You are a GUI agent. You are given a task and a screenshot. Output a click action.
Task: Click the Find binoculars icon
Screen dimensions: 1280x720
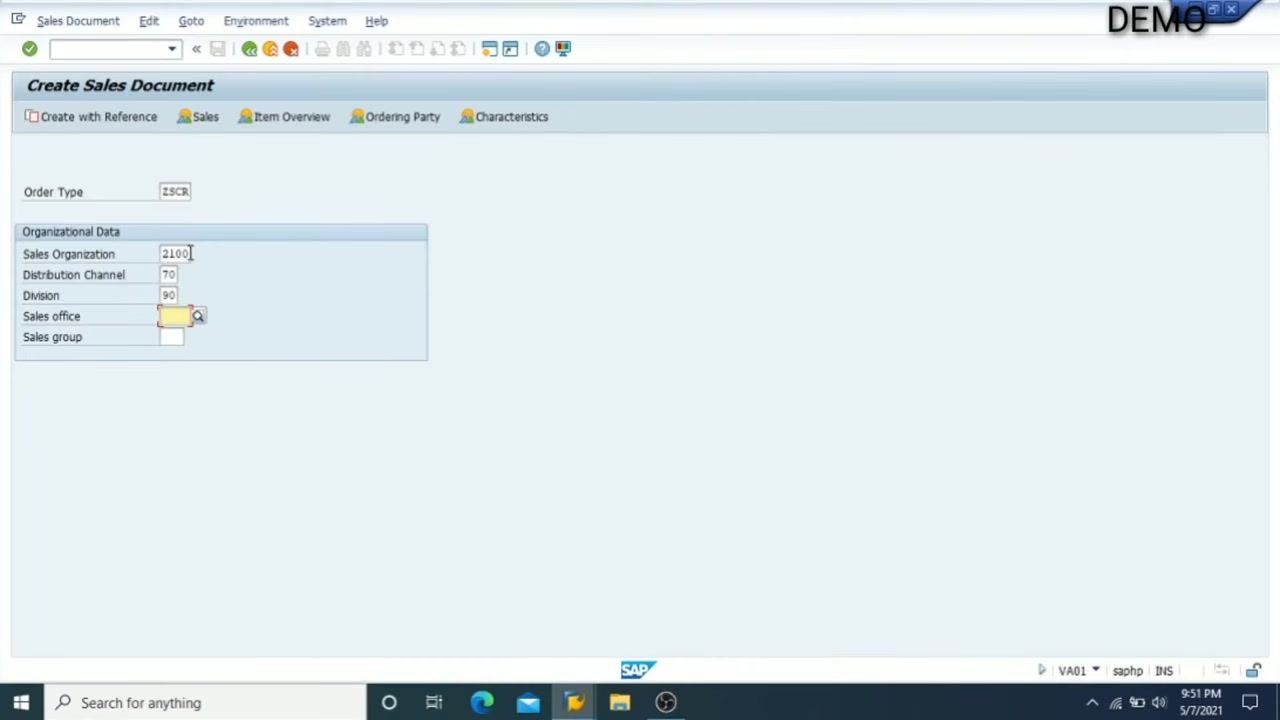[x=343, y=49]
